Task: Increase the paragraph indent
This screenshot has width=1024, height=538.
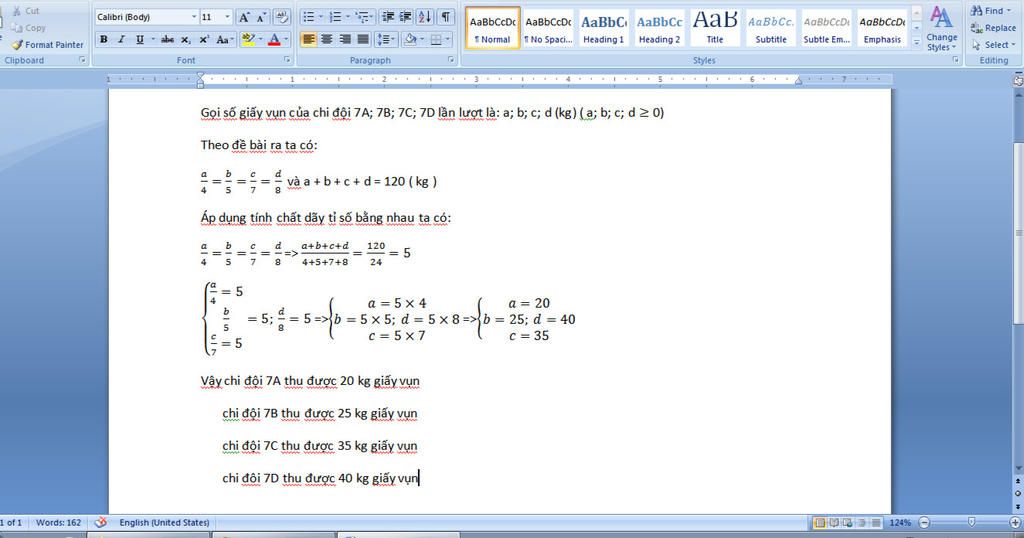Action: coord(406,17)
